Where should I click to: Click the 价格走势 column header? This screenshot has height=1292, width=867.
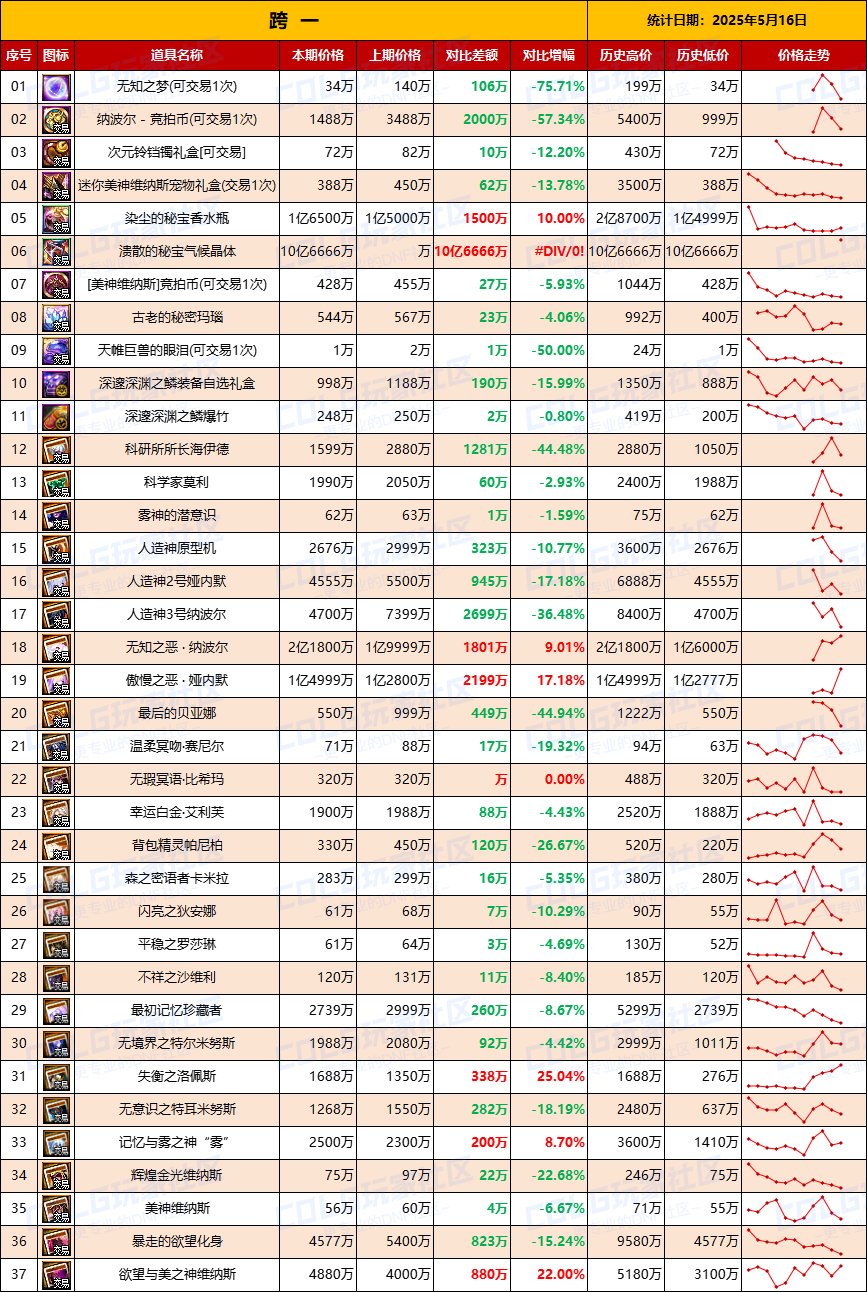804,55
